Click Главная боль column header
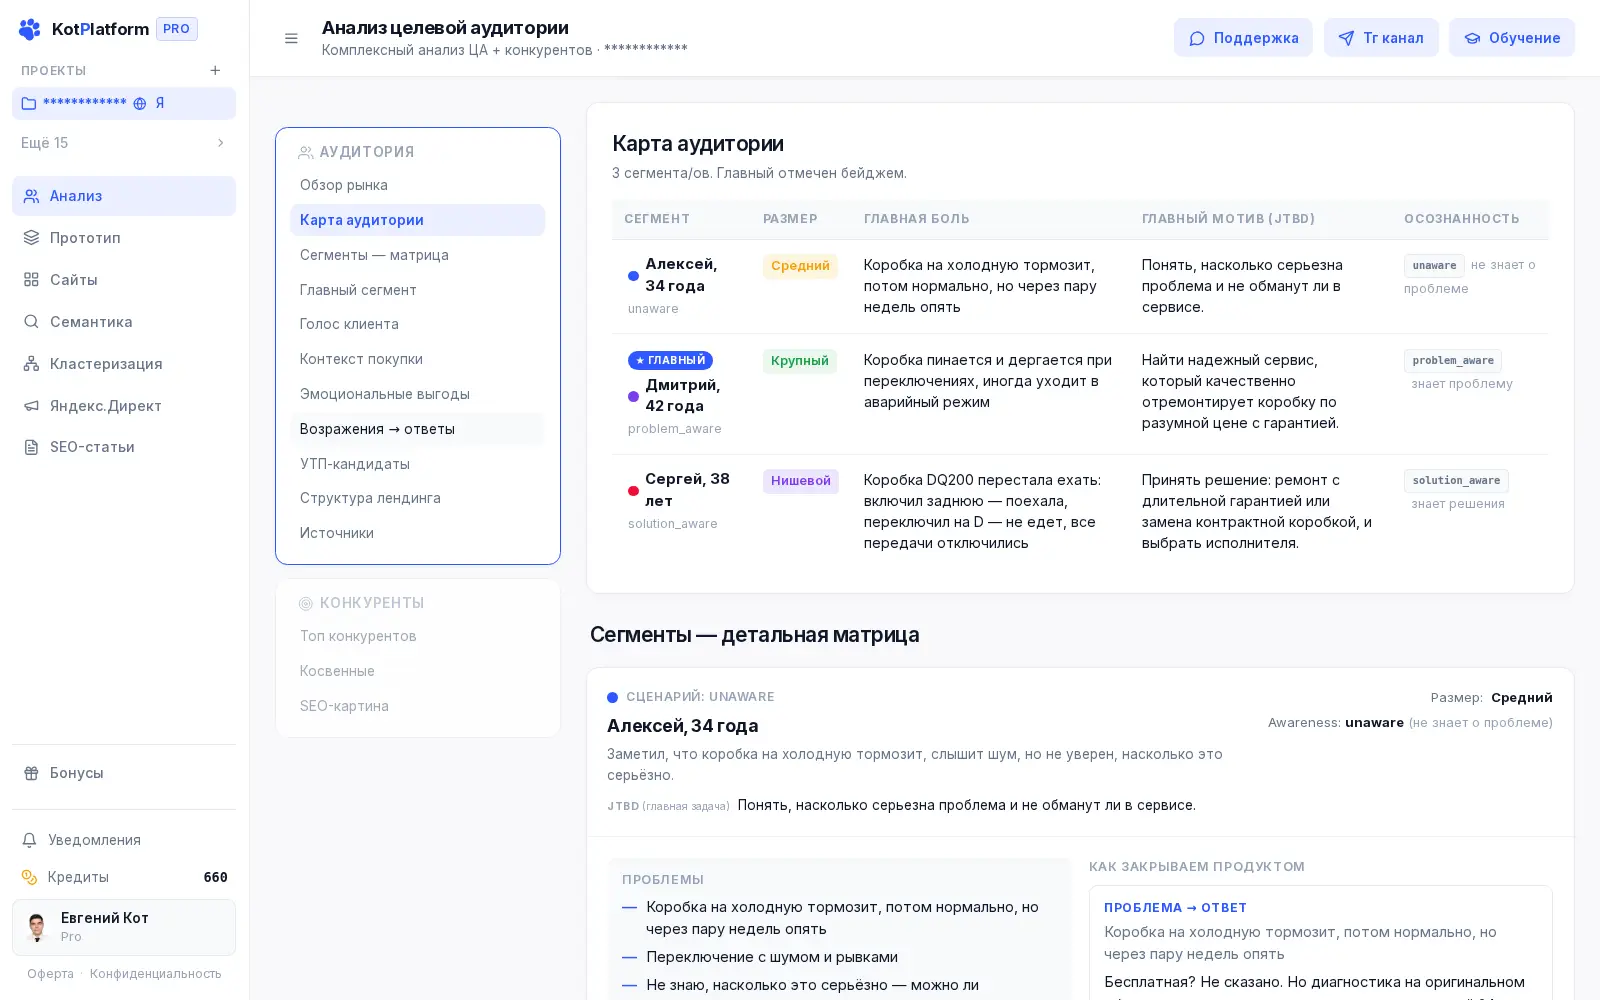The height and width of the screenshot is (1000, 1600). point(917,219)
